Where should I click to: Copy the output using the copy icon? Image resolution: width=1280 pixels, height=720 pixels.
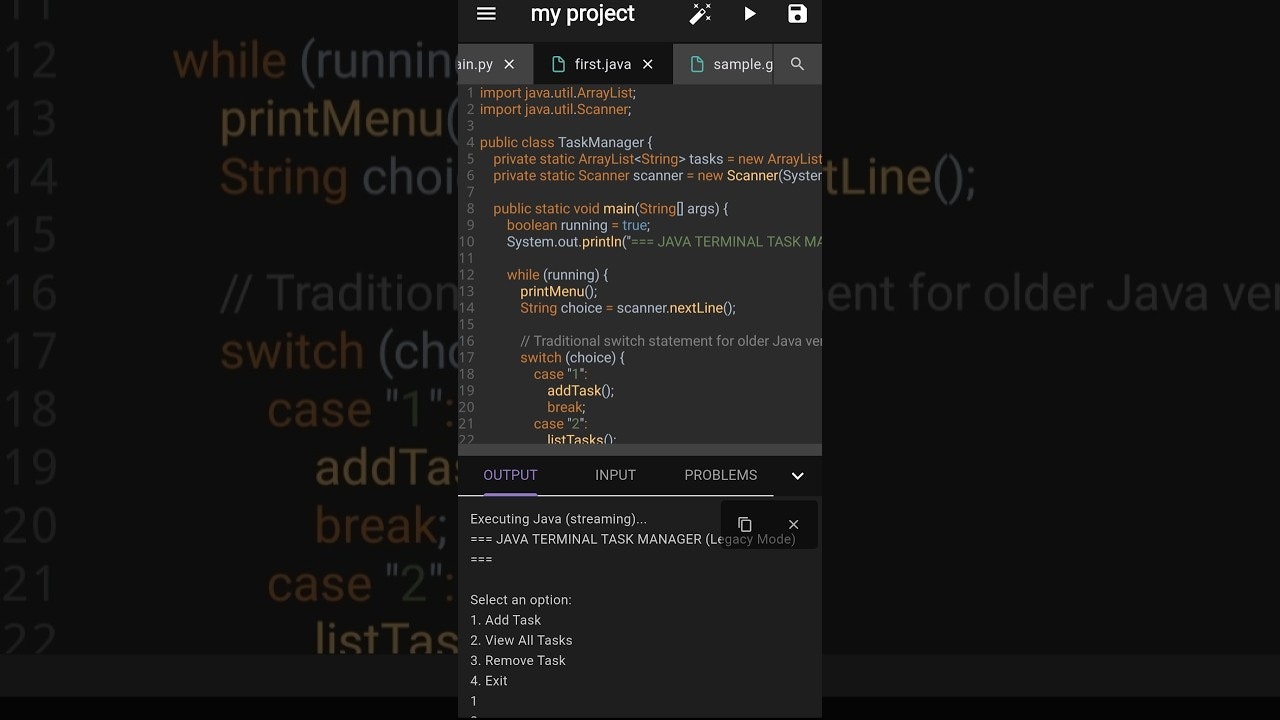click(744, 524)
